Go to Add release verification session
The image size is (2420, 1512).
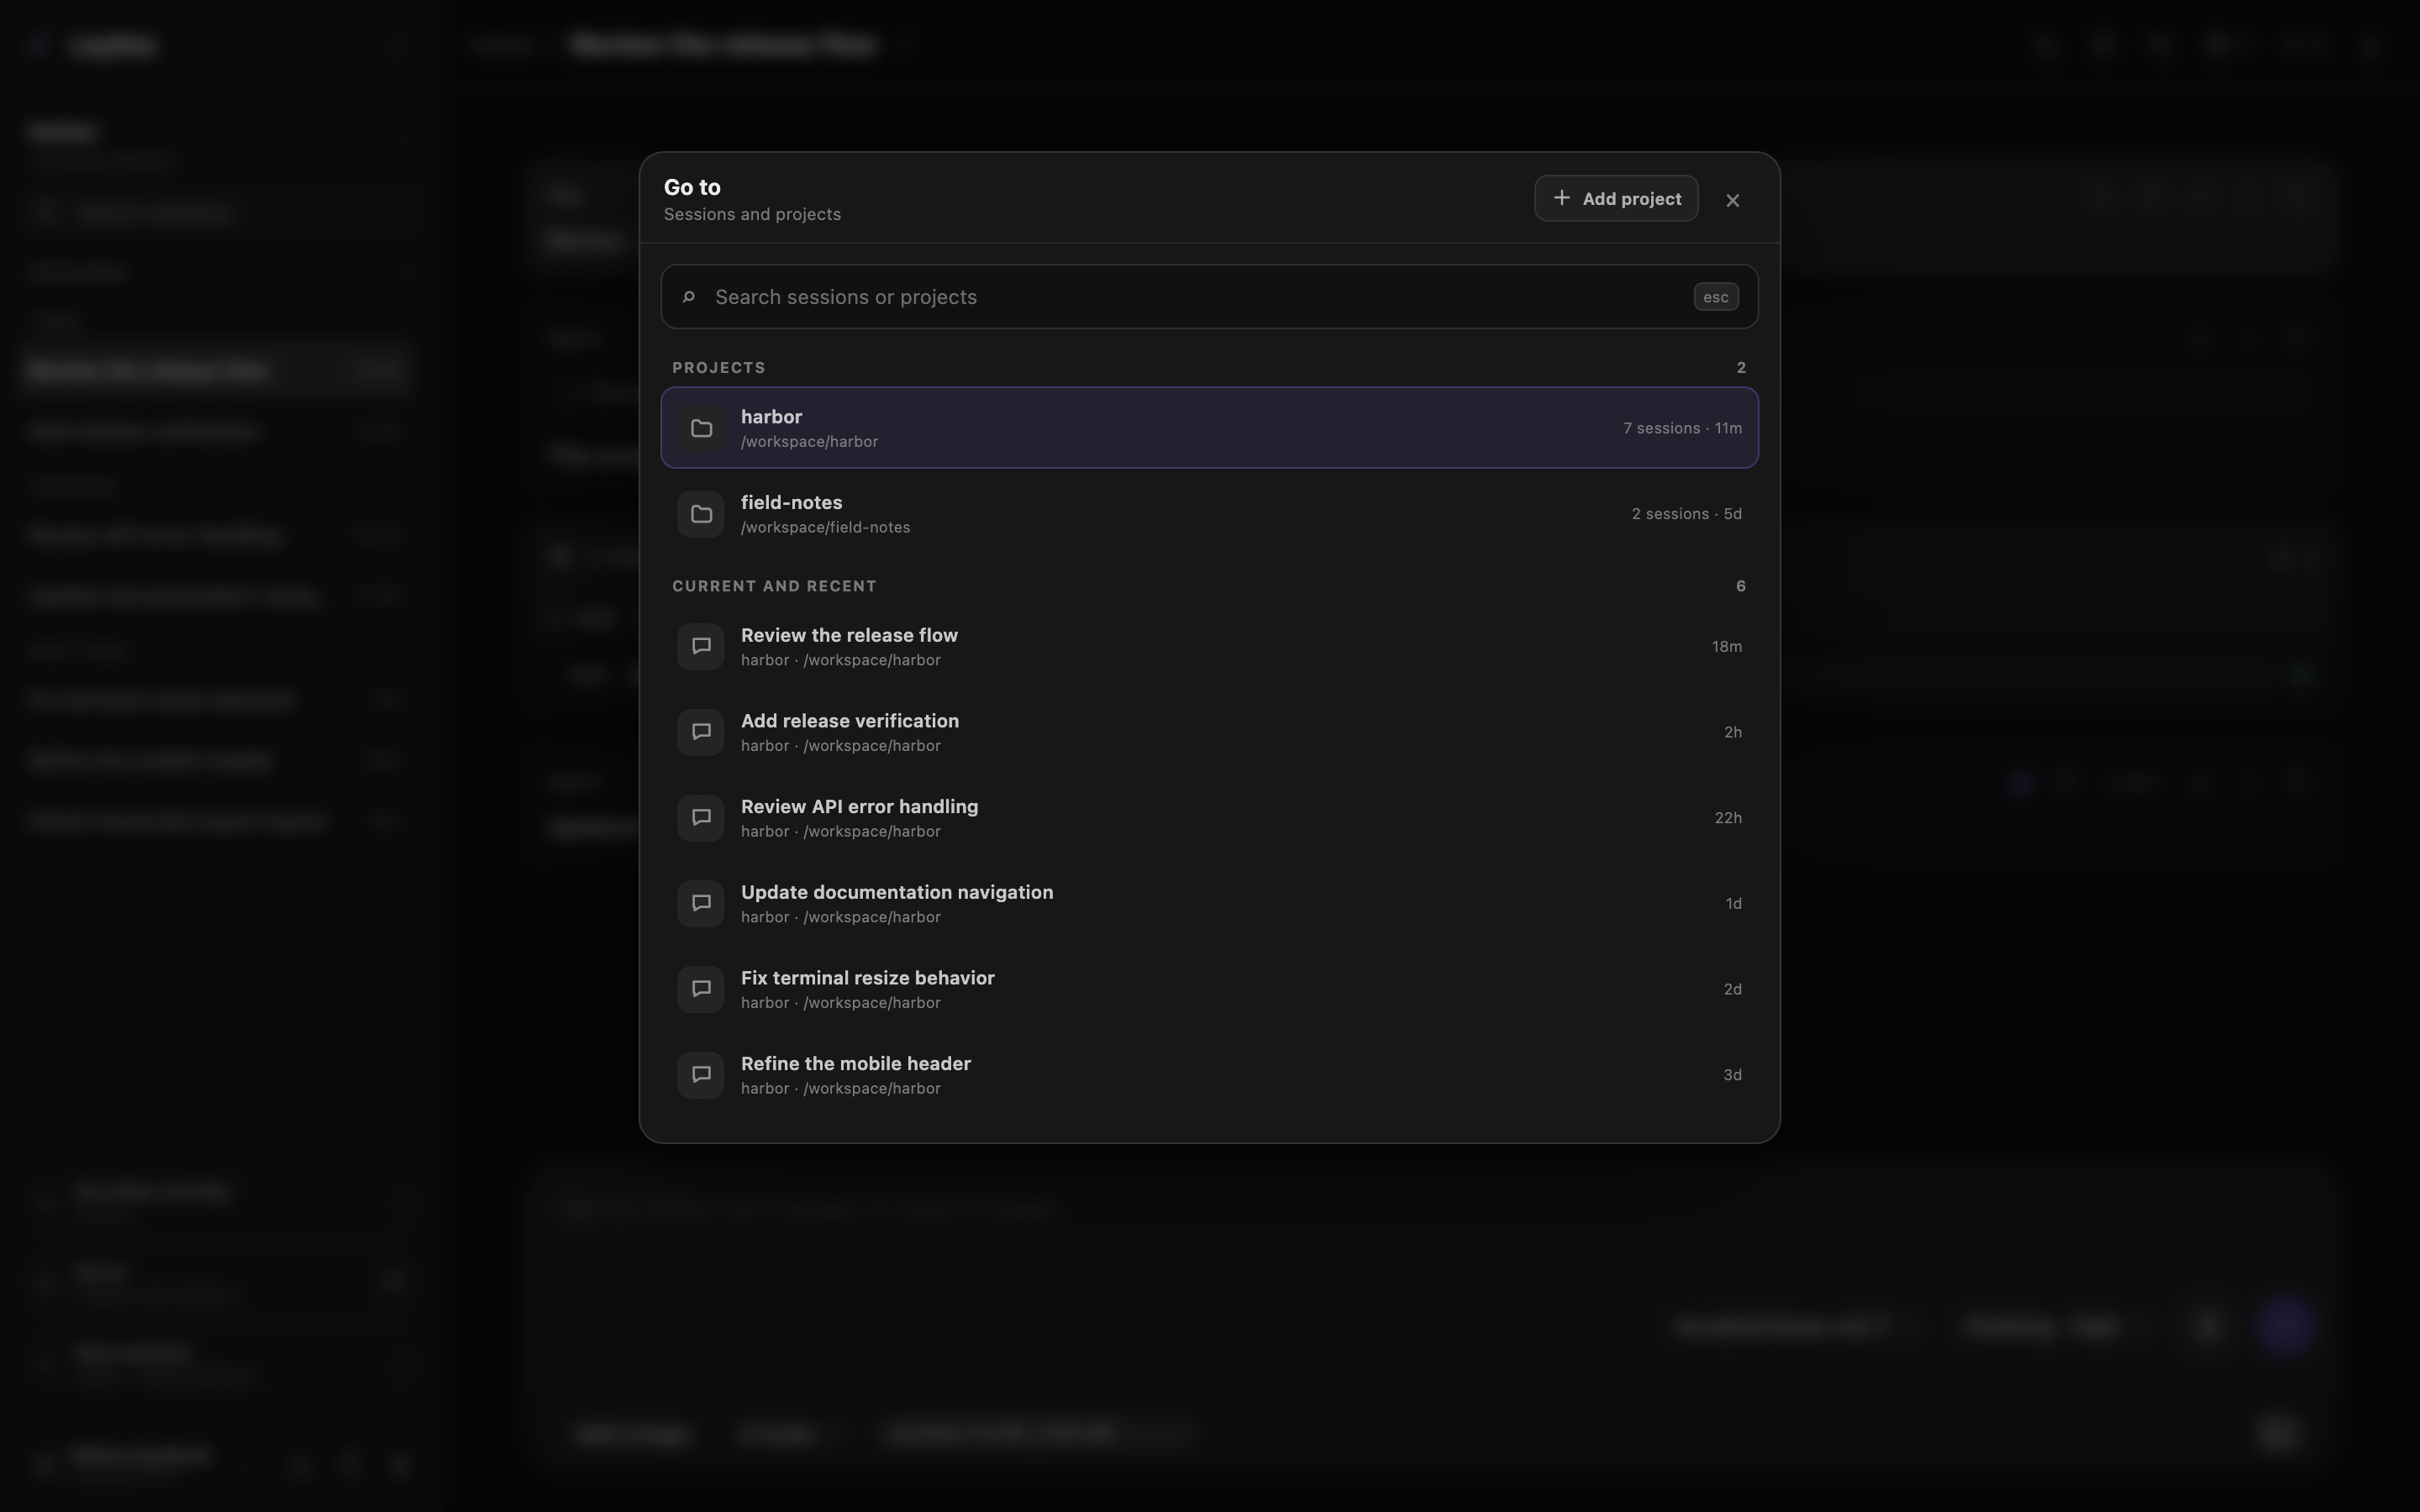[x=1209, y=732]
